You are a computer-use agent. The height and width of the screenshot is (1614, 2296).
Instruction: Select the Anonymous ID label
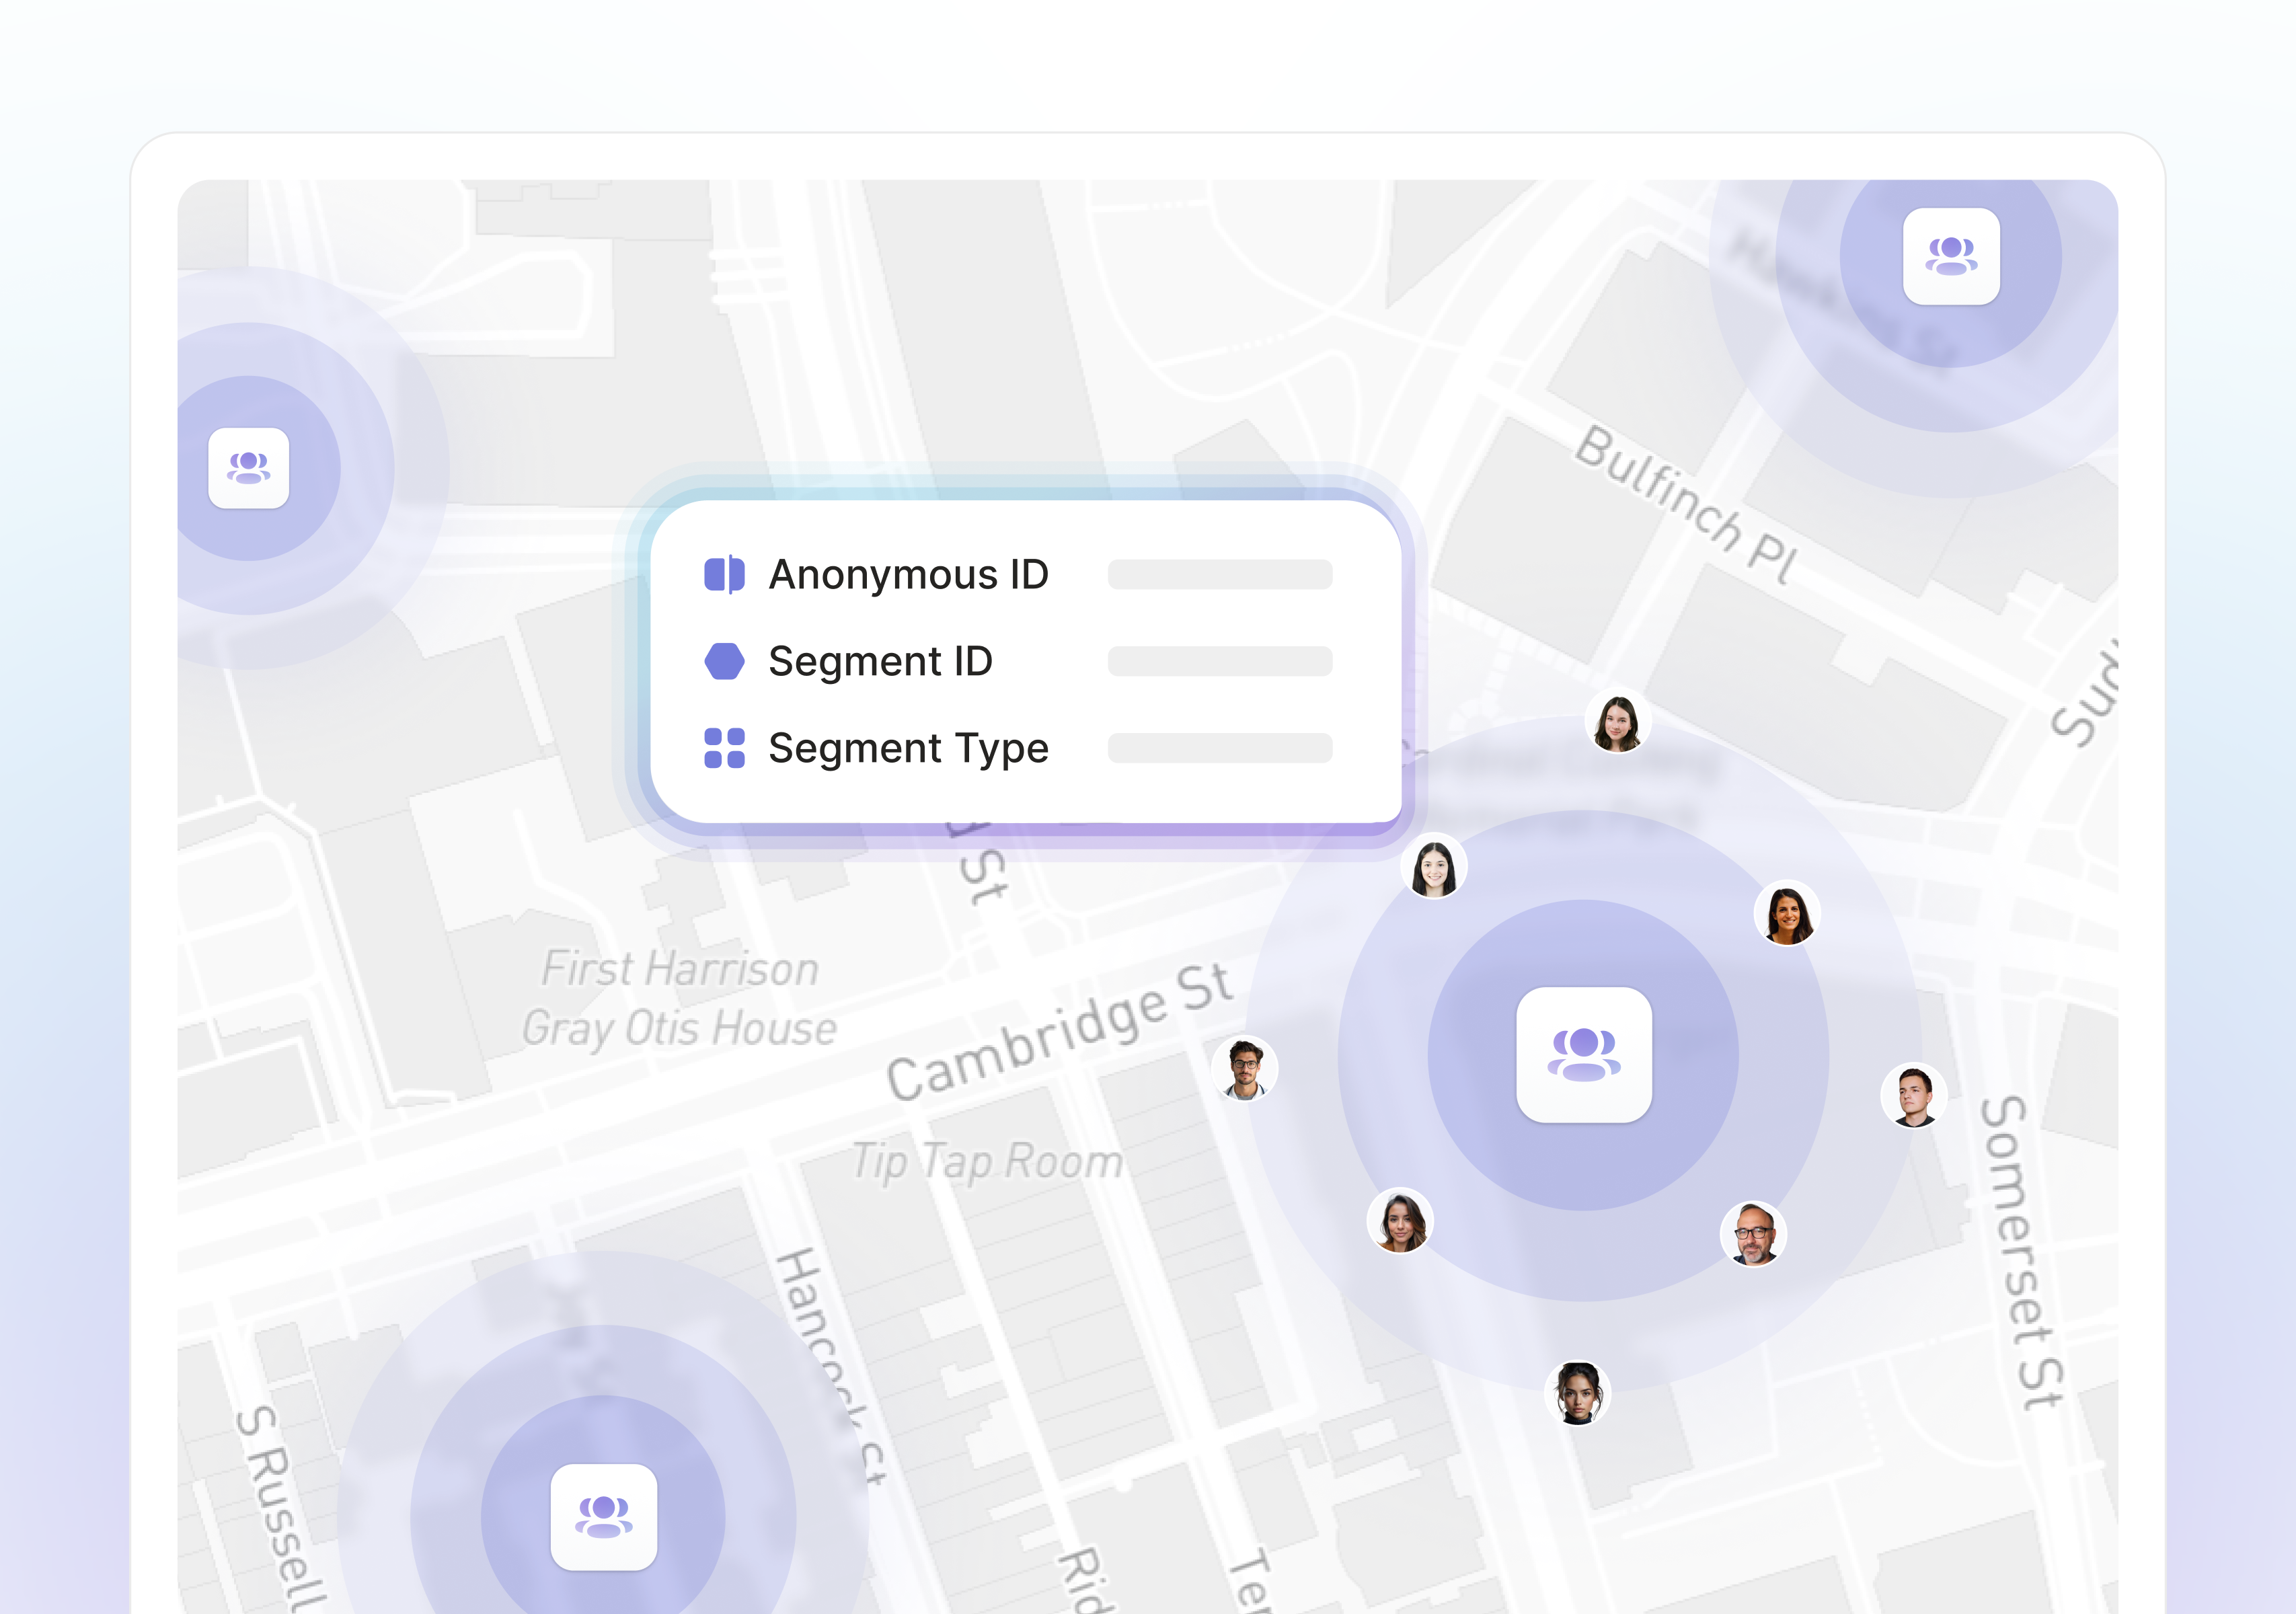coord(908,575)
